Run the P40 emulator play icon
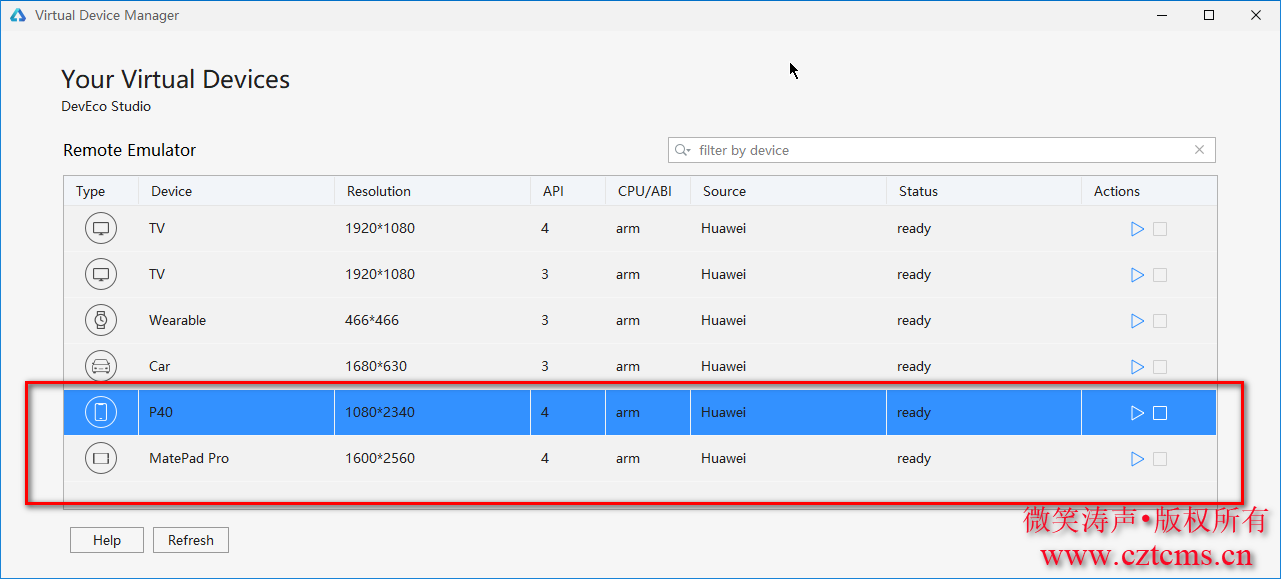Viewport: 1281px width, 579px height. (1137, 413)
